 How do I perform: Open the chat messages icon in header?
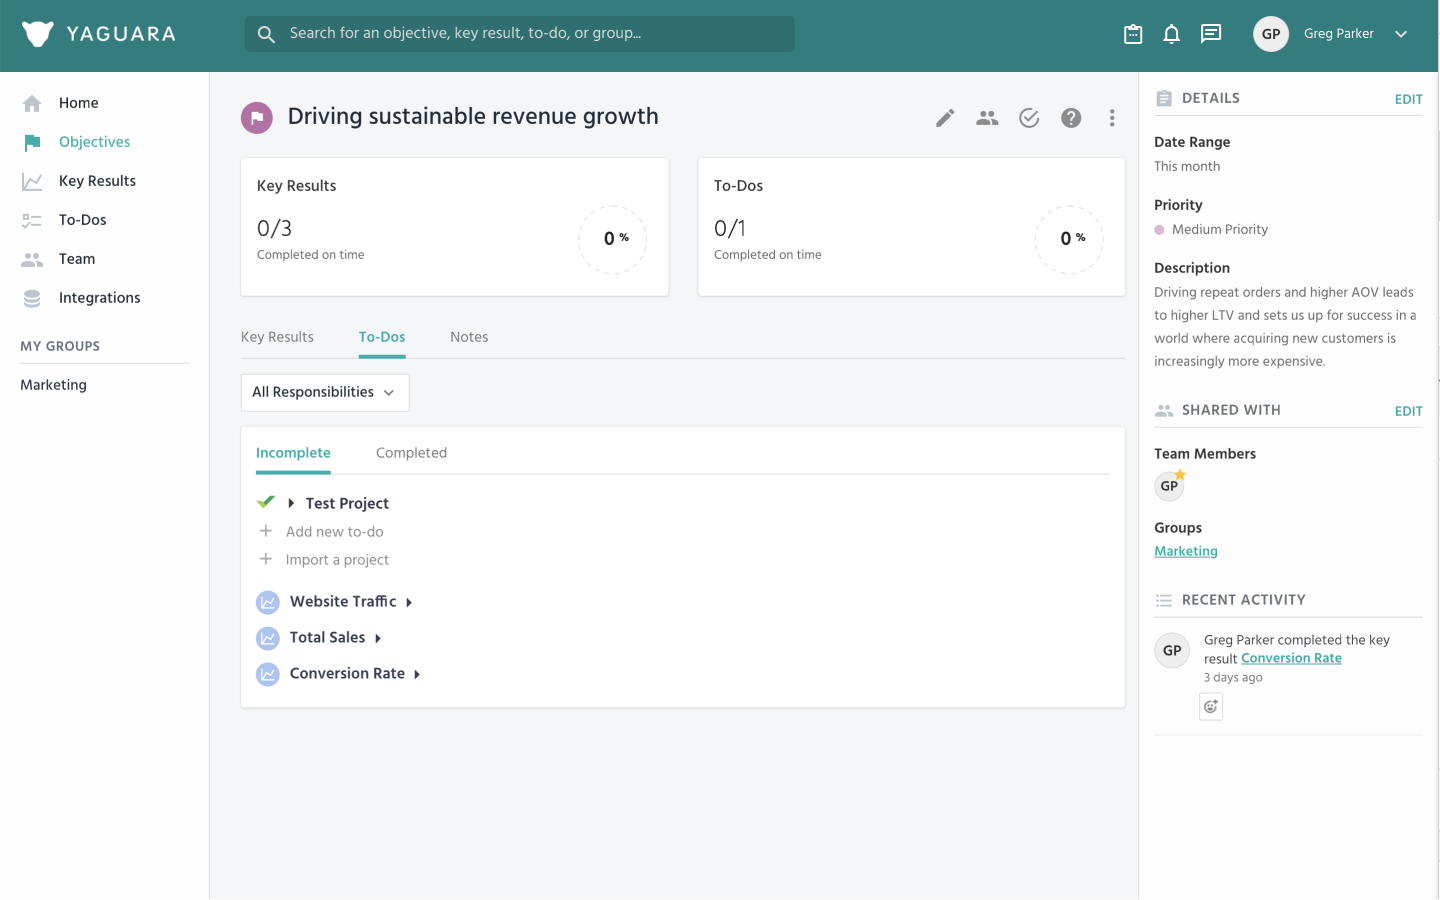(1211, 34)
